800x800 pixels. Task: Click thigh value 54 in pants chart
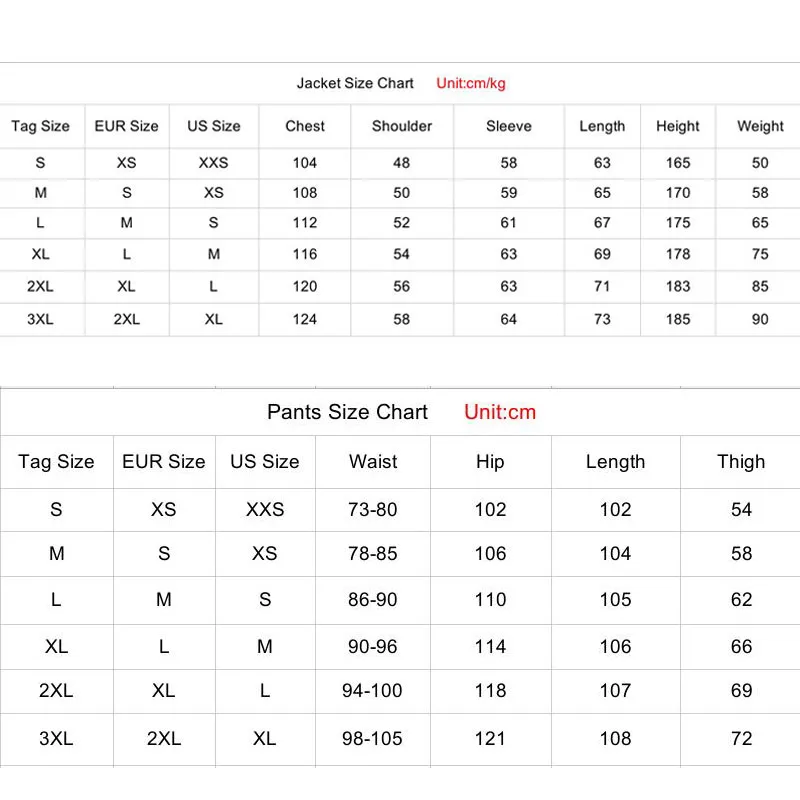click(741, 509)
